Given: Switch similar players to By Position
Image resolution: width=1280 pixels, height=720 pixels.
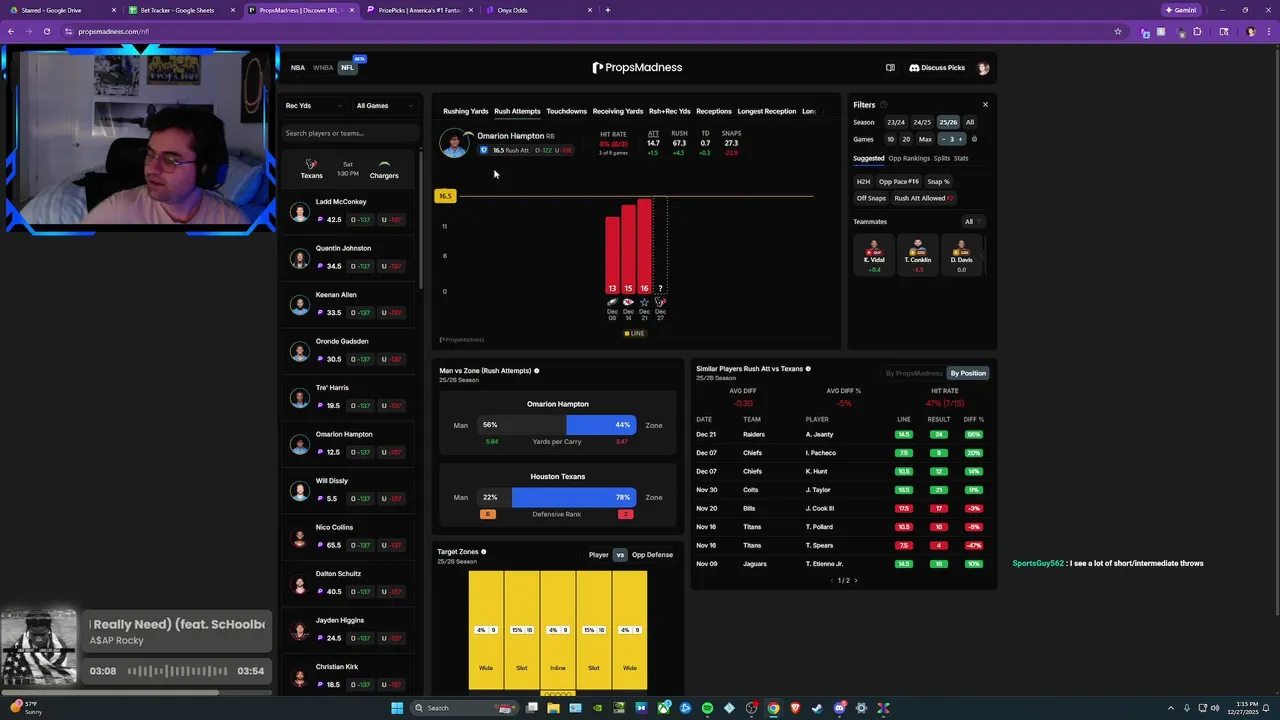Looking at the screenshot, I should tap(968, 373).
